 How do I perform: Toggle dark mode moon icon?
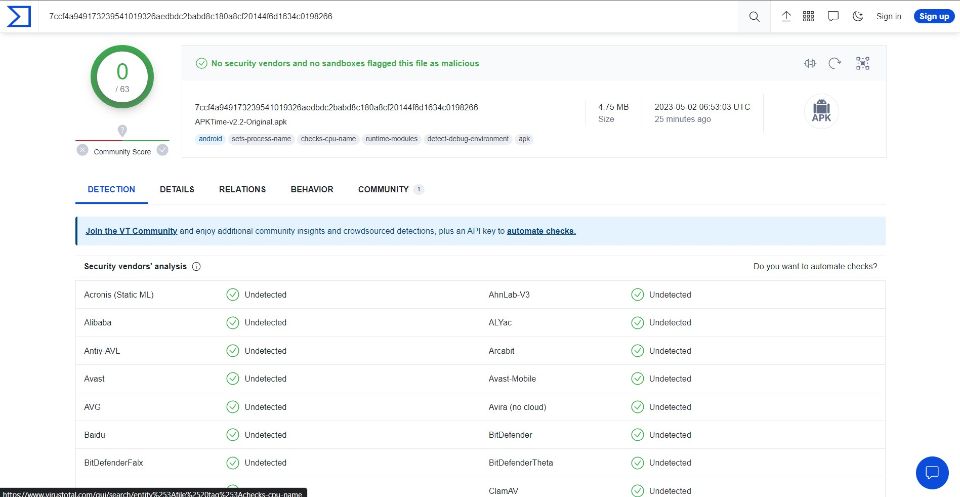click(858, 17)
